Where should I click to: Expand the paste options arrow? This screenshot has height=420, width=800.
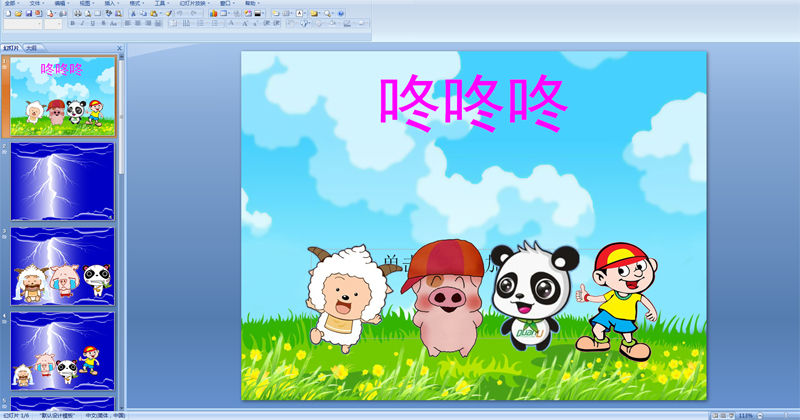tap(161, 14)
